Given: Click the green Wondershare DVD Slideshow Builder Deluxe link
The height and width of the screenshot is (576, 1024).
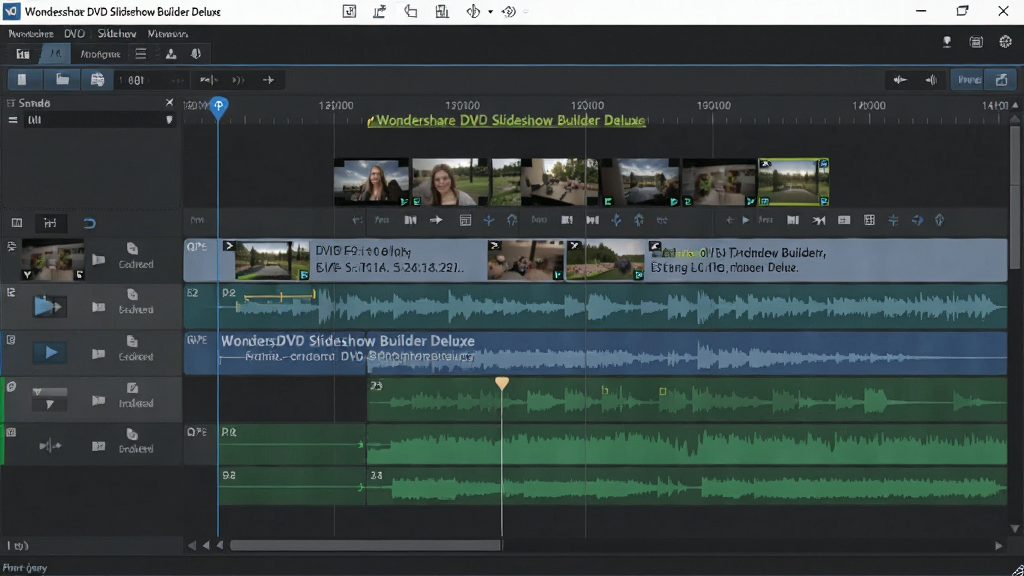Looking at the screenshot, I should coord(507,120).
